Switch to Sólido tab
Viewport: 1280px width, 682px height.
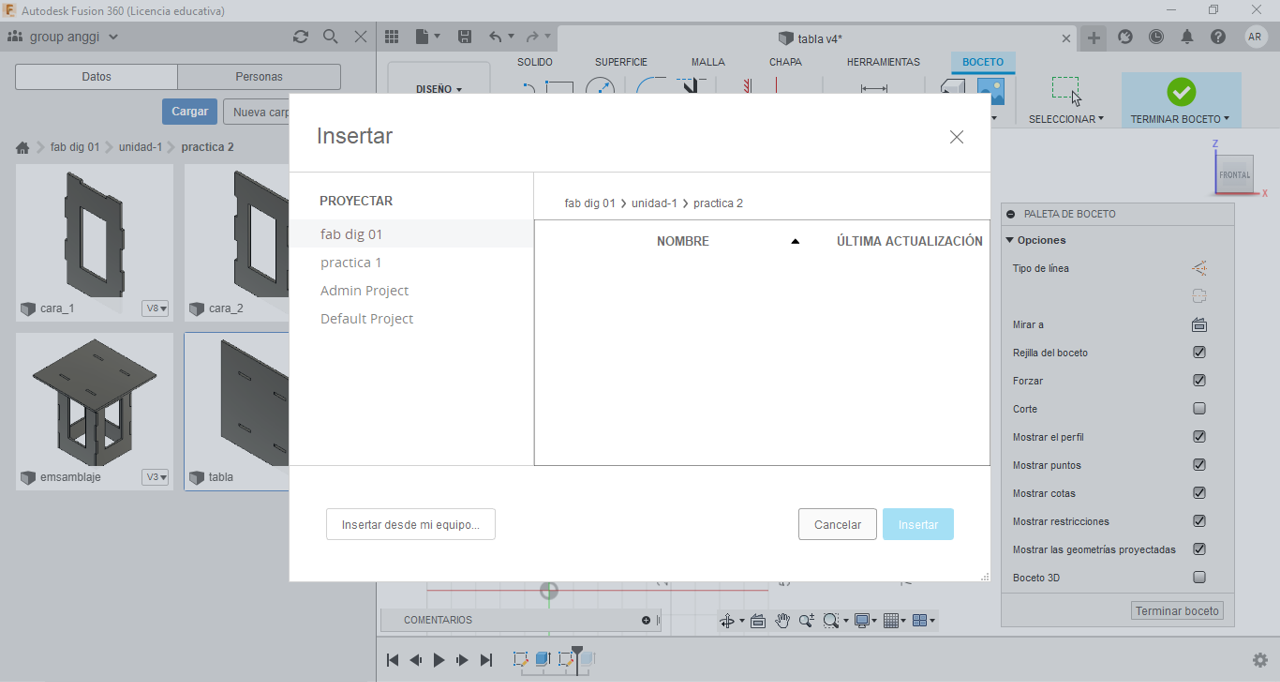point(535,62)
